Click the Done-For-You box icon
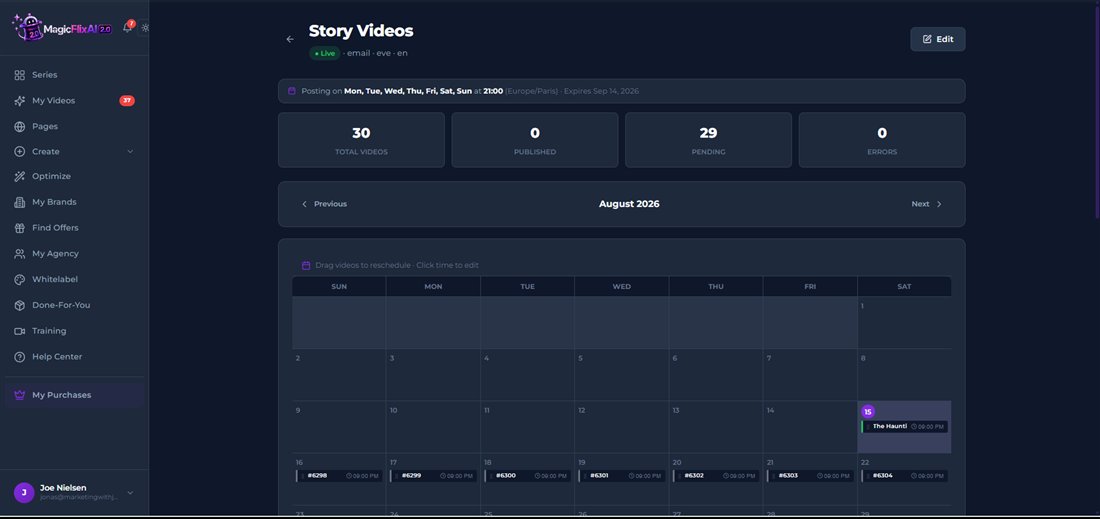 point(20,305)
